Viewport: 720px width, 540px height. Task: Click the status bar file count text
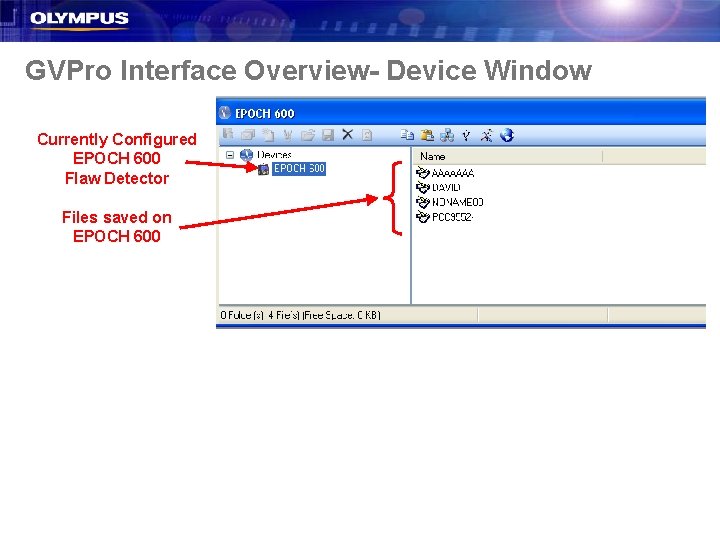pyautogui.click(x=300, y=315)
